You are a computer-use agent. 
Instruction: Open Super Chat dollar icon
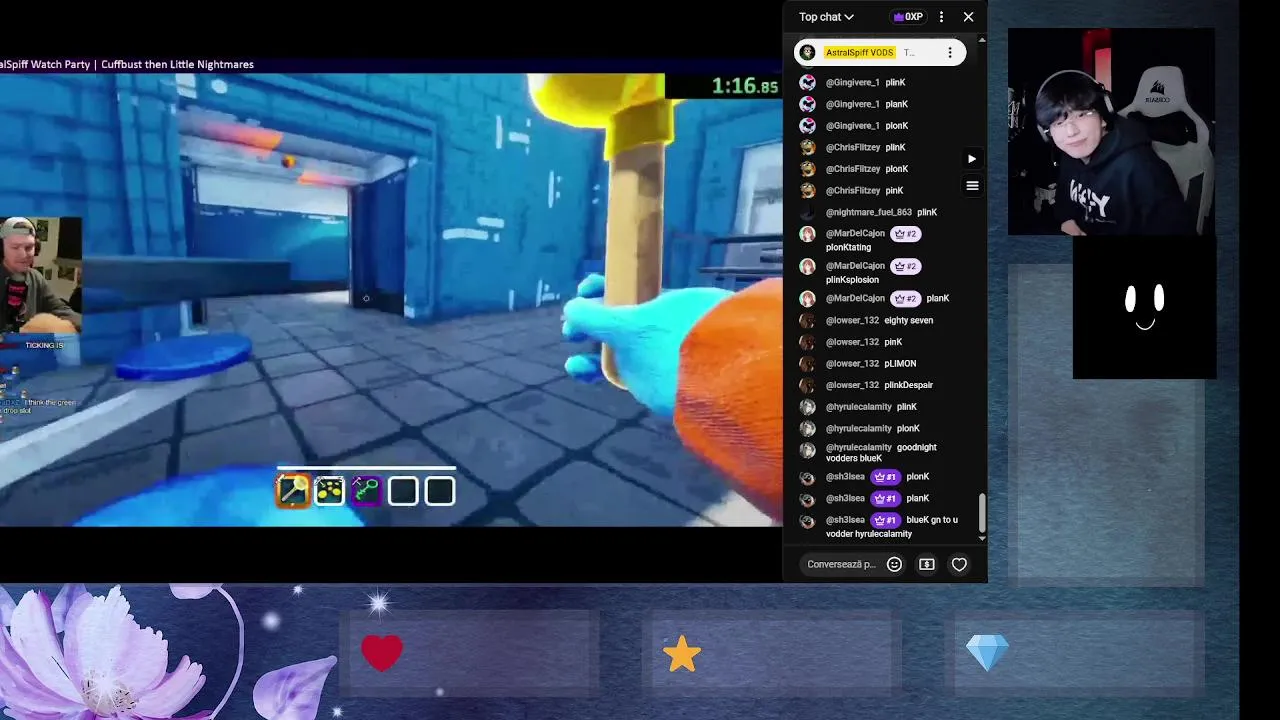[x=927, y=564]
